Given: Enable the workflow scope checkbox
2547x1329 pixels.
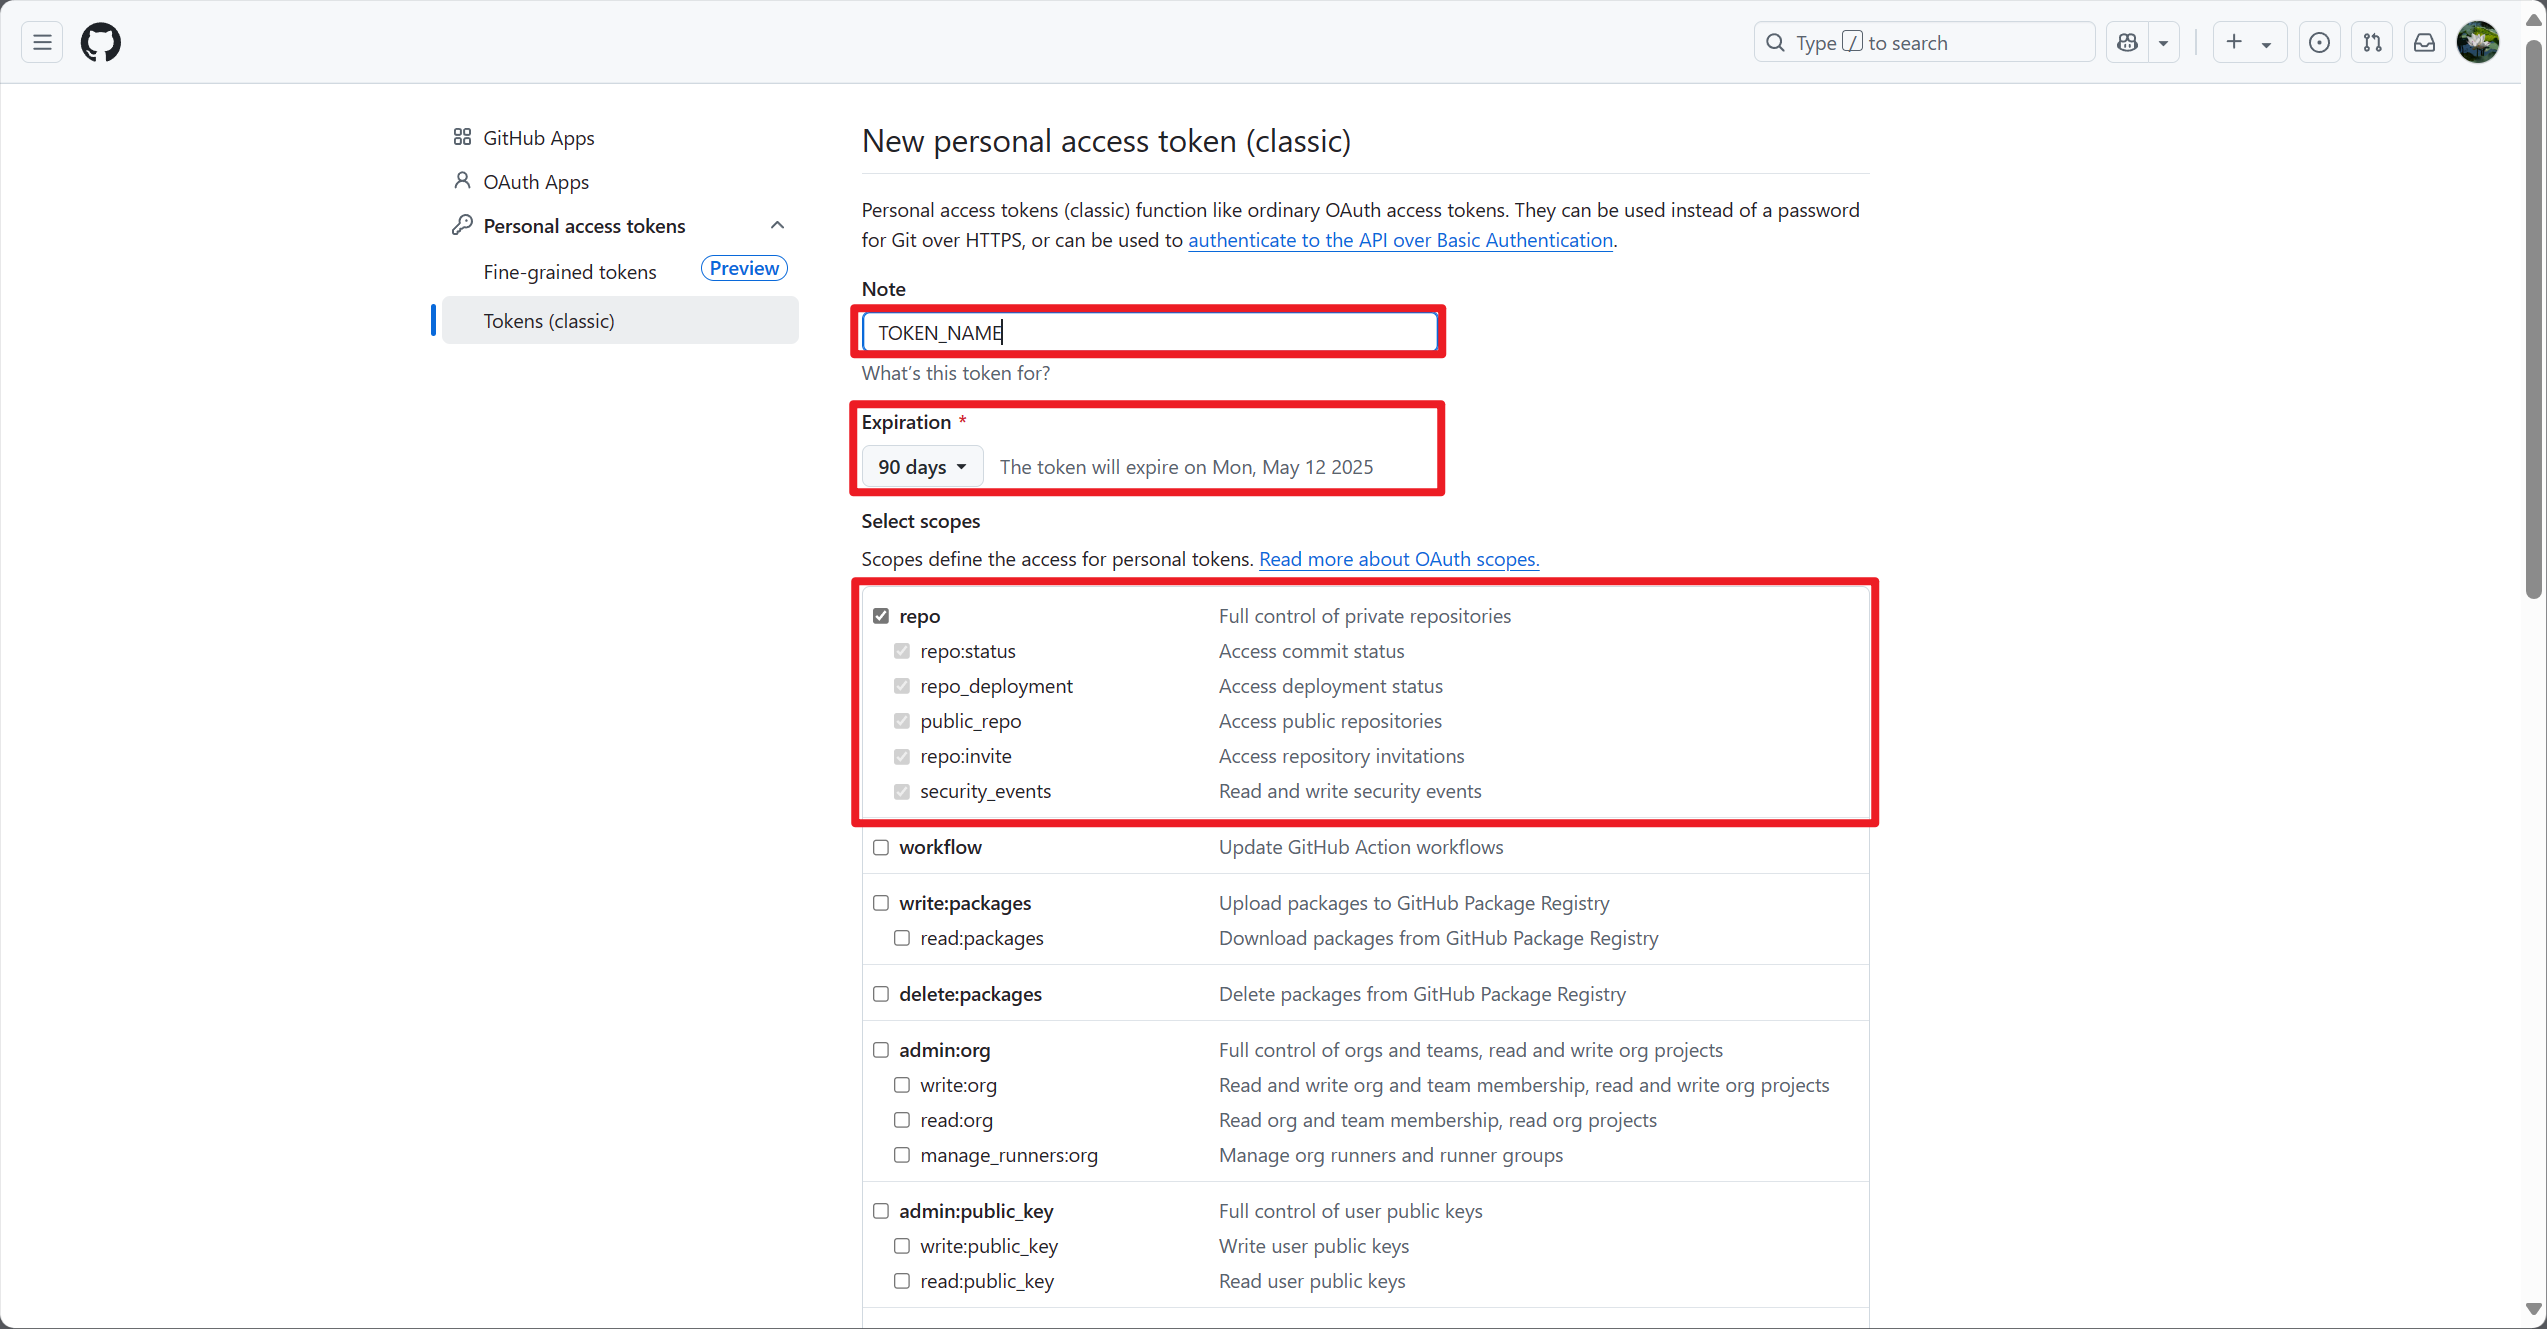Looking at the screenshot, I should (x=881, y=848).
